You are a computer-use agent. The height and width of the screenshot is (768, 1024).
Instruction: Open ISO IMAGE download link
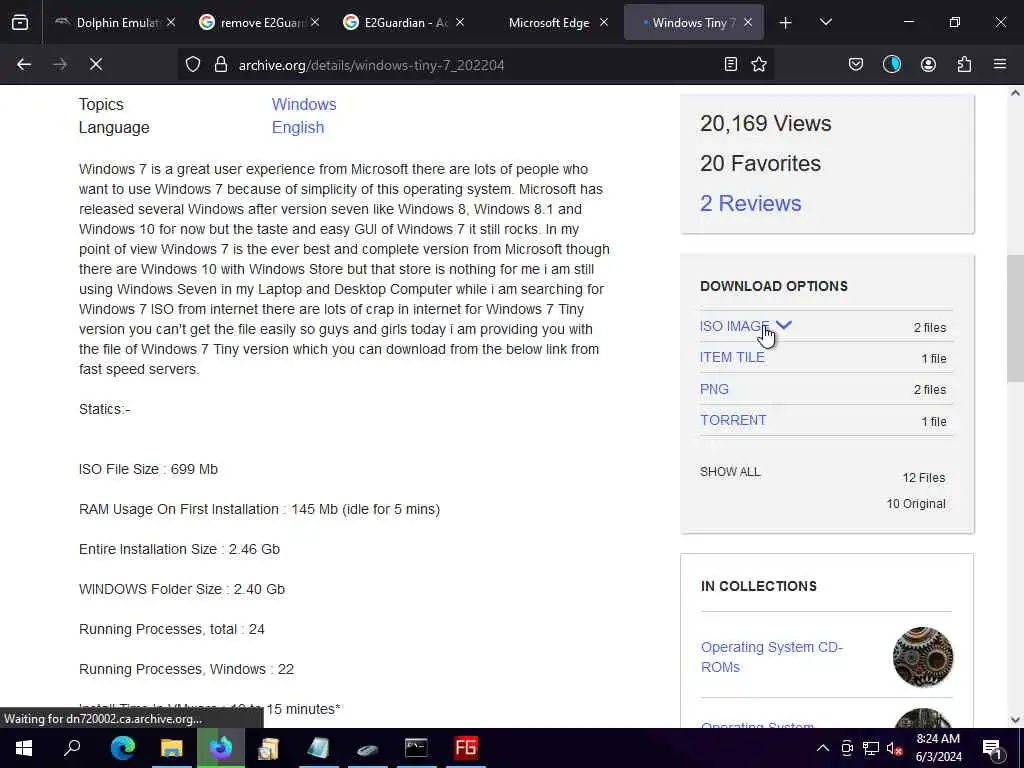coord(735,326)
